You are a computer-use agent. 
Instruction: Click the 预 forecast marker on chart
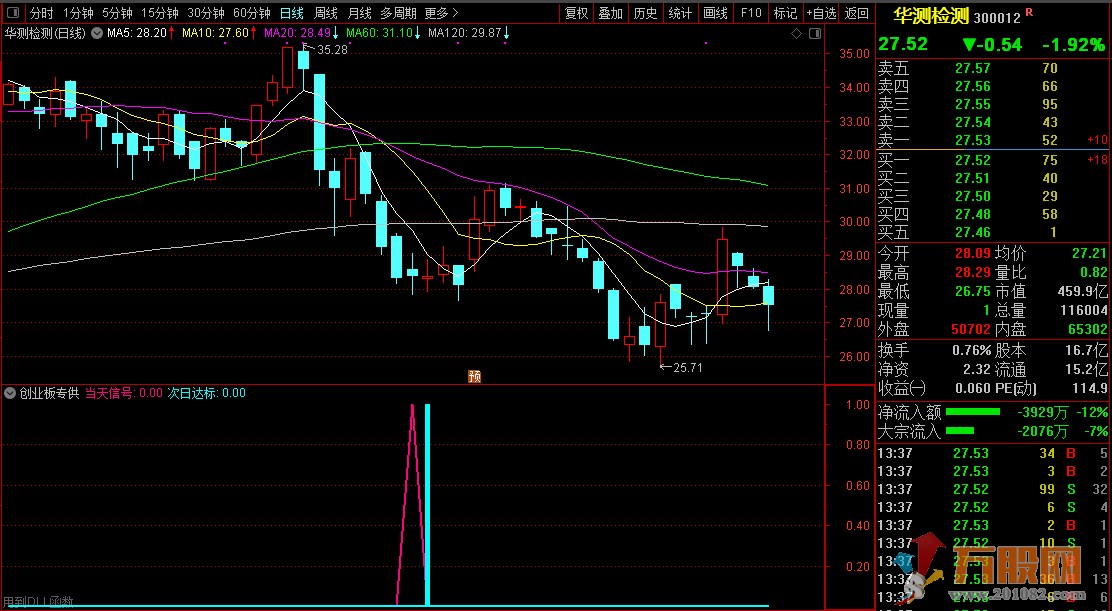pos(474,377)
